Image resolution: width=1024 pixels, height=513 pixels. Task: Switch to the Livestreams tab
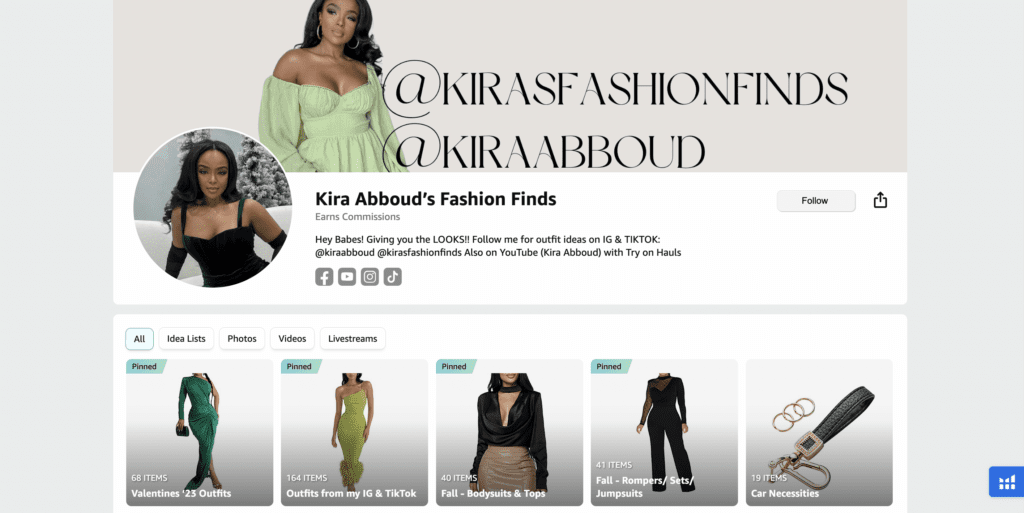click(x=353, y=339)
